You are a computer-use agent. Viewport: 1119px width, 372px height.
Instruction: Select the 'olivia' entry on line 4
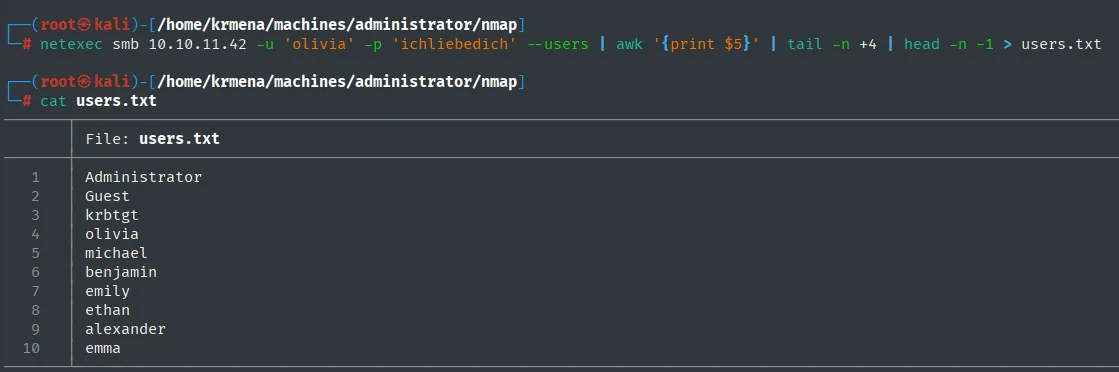pos(112,234)
